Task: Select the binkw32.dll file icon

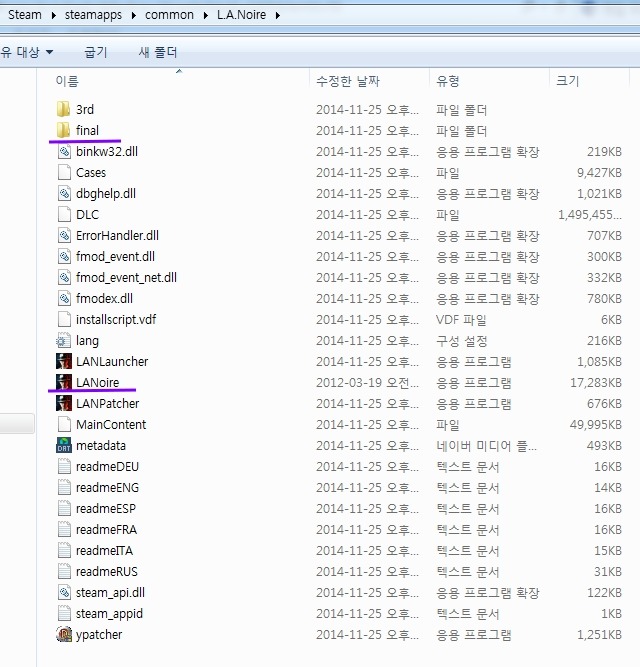Action: point(64,151)
